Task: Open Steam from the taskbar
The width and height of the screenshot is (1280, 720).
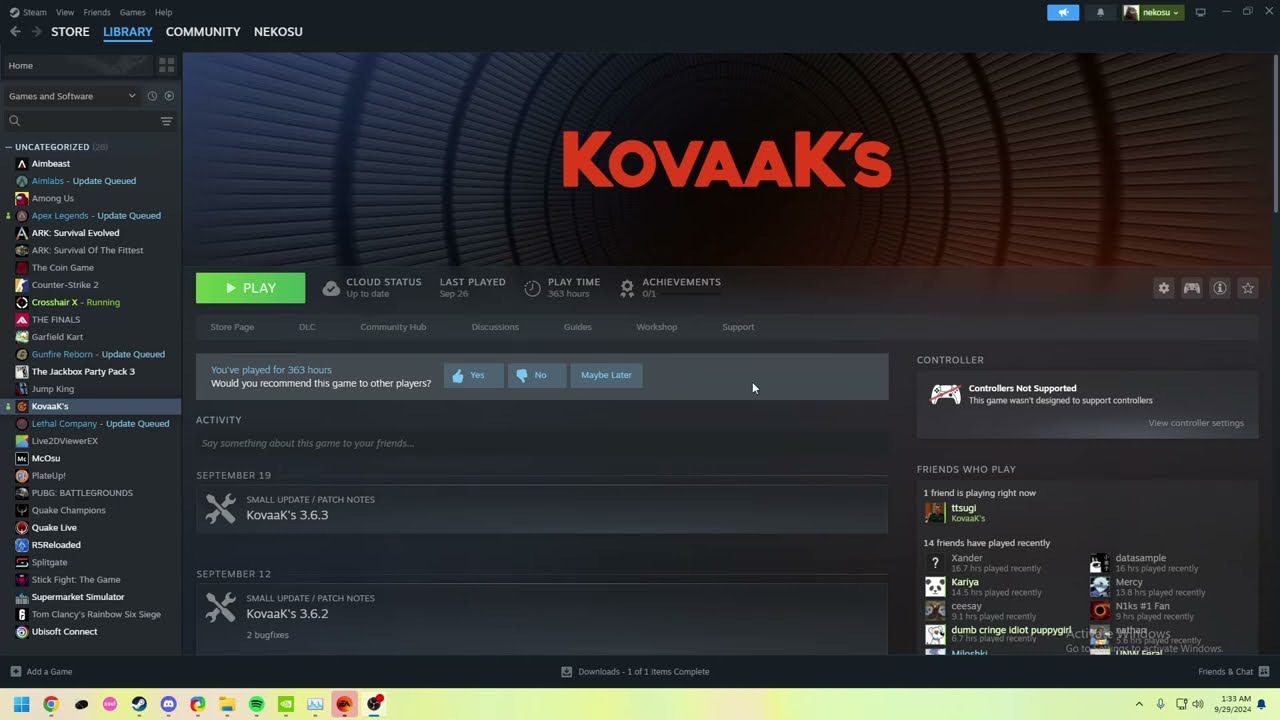Action: (x=139, y=704)
